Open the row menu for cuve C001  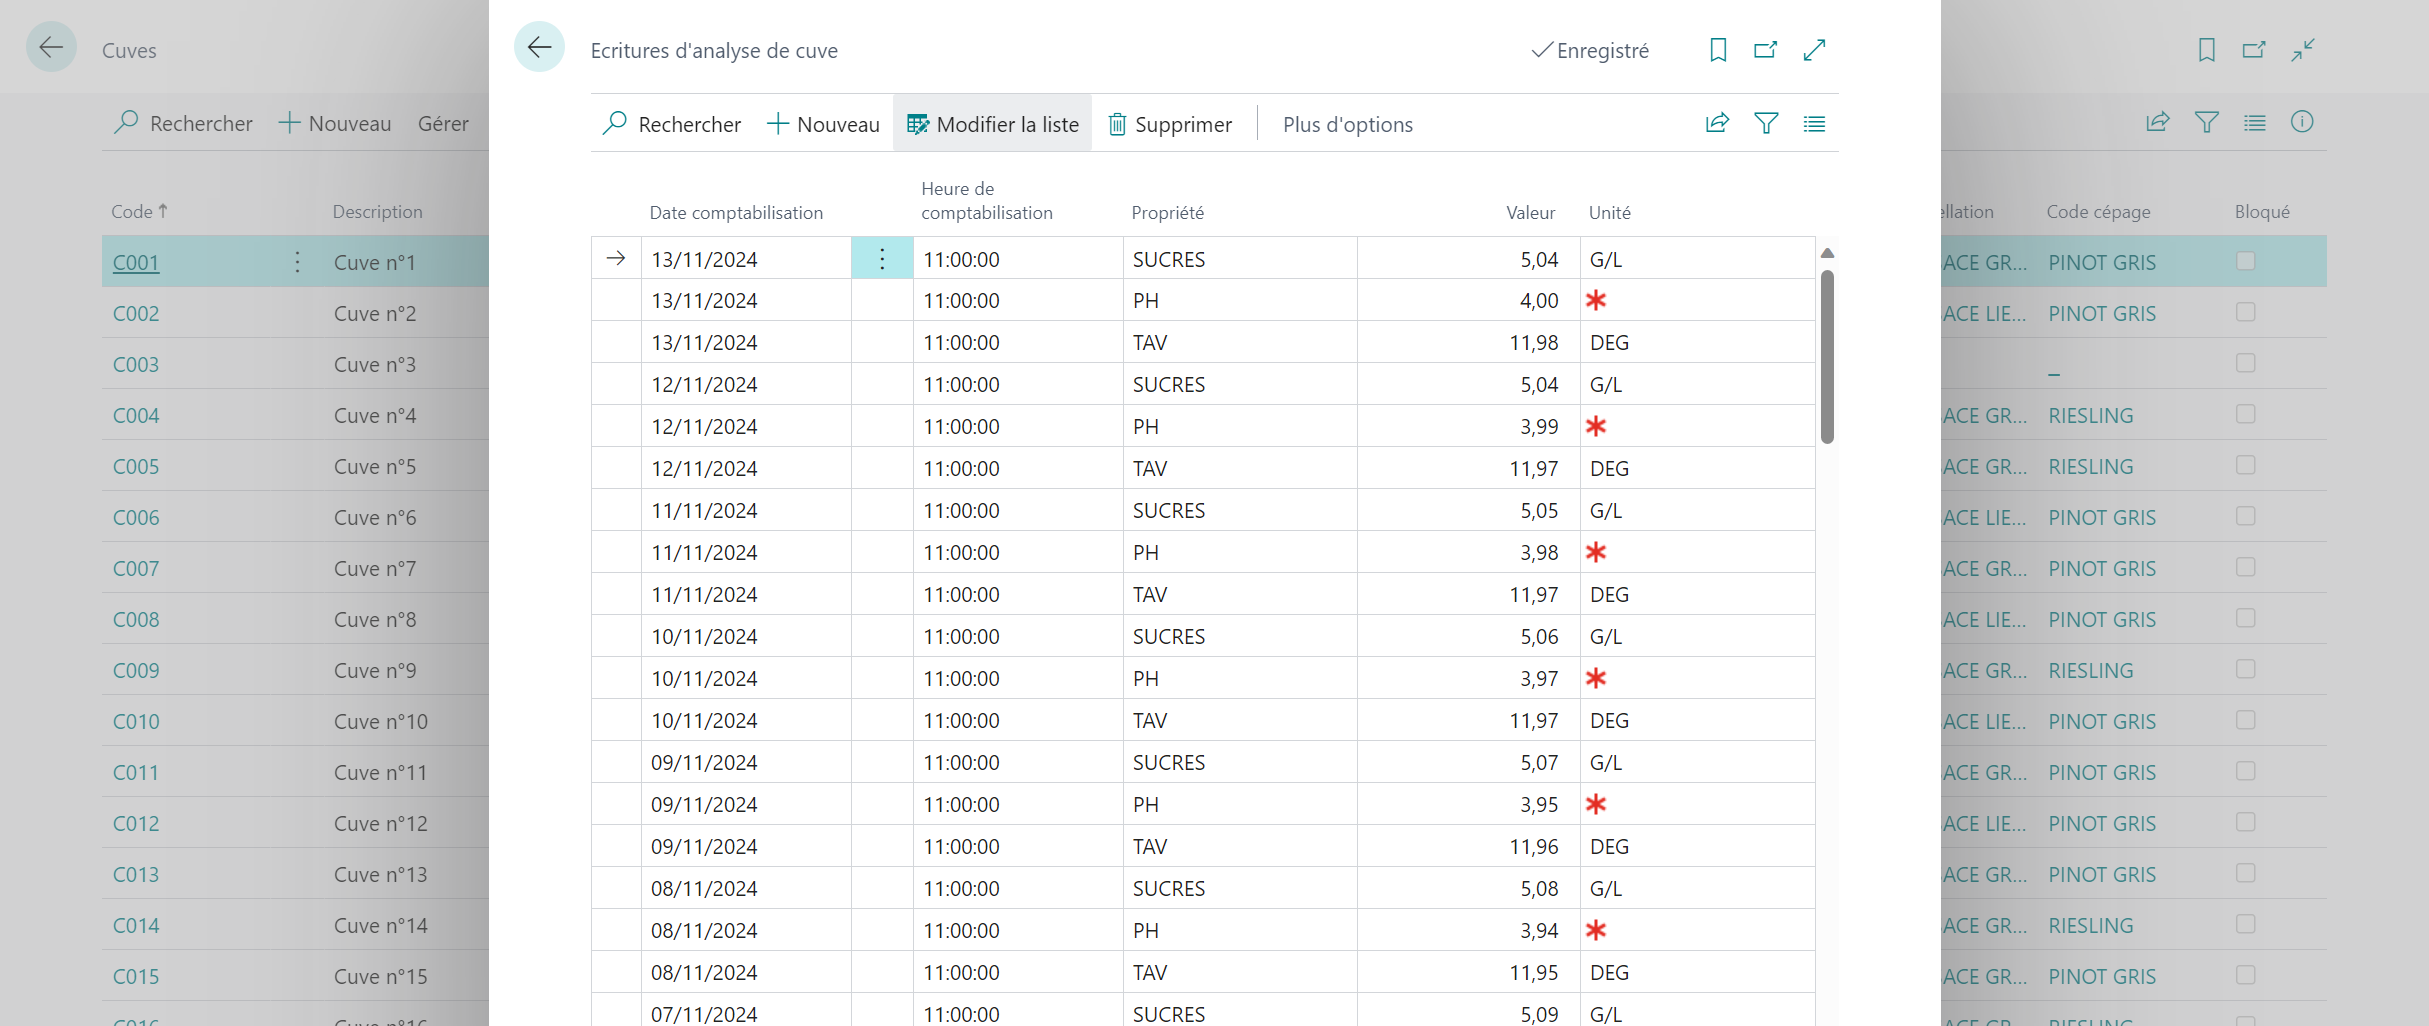click(x=297, y=262)
